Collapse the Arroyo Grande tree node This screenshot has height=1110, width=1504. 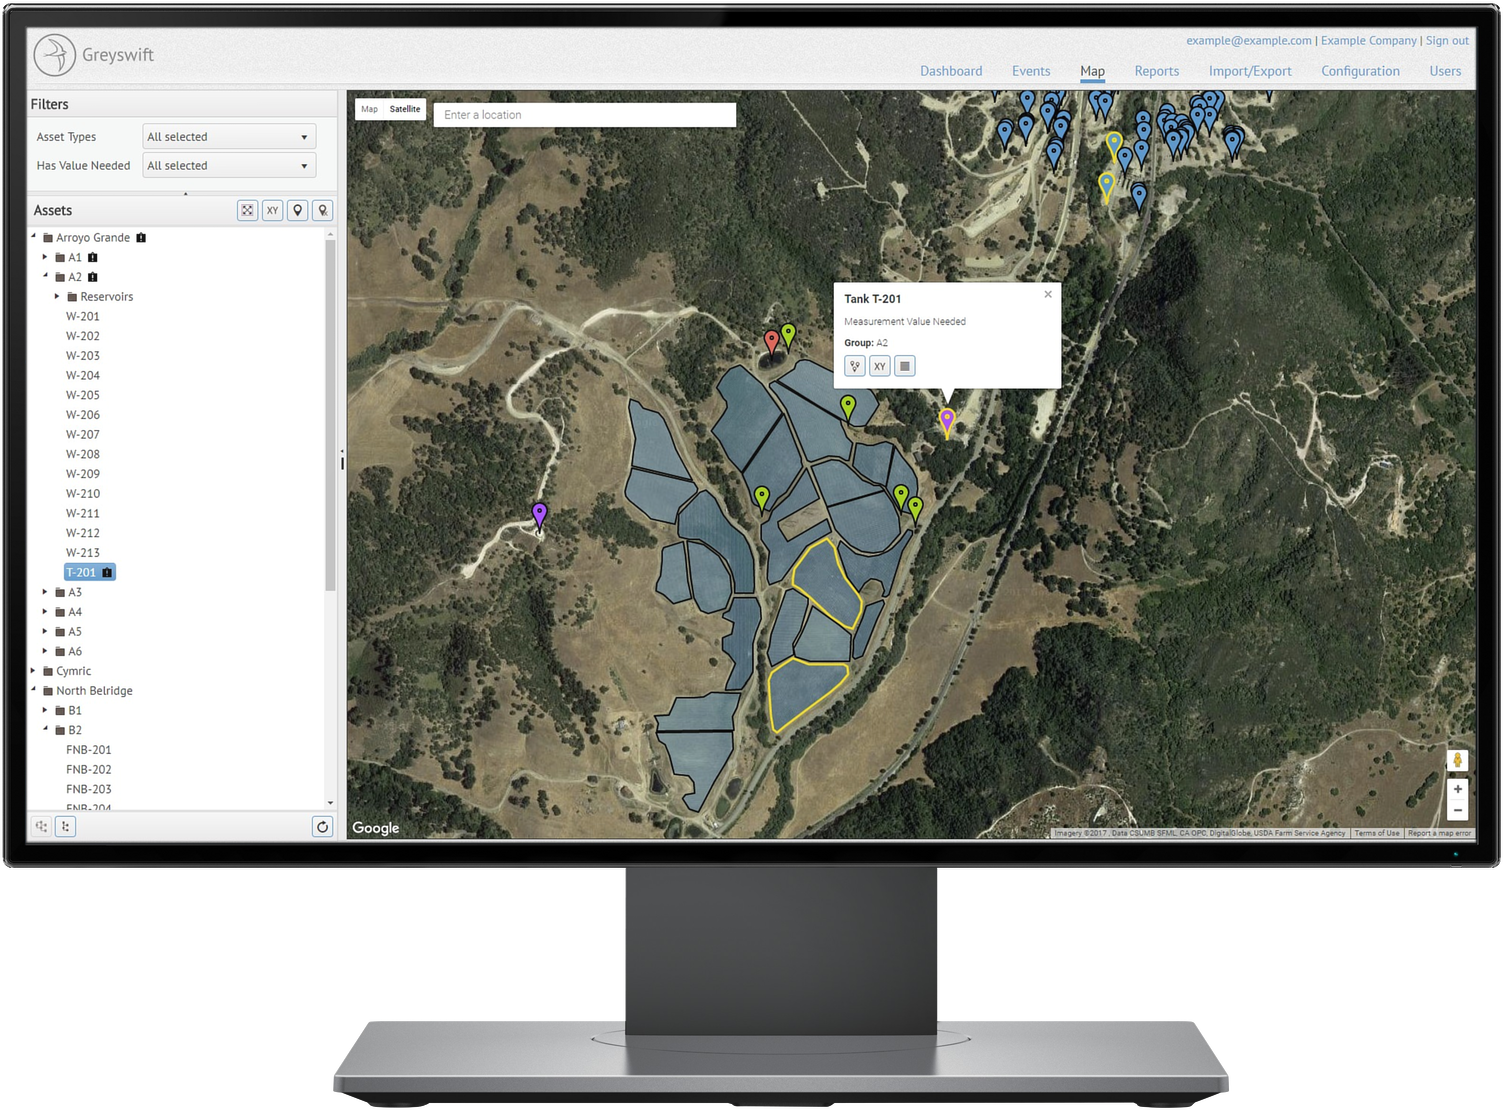(33, 236)
